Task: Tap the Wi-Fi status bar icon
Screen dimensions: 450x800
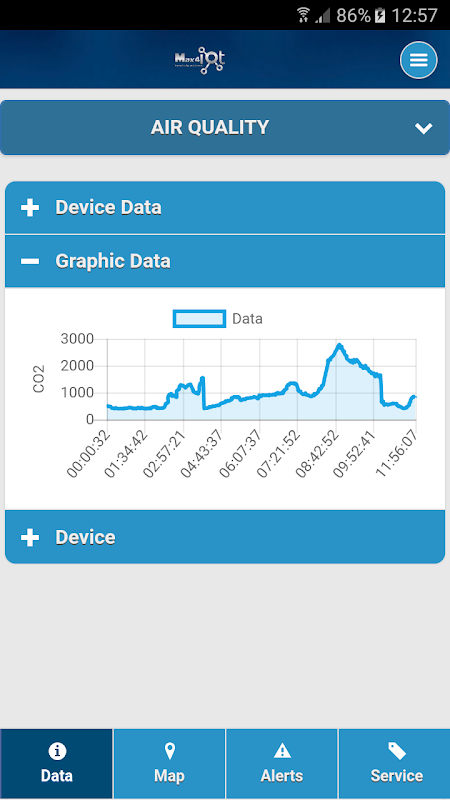Action: 304,15
